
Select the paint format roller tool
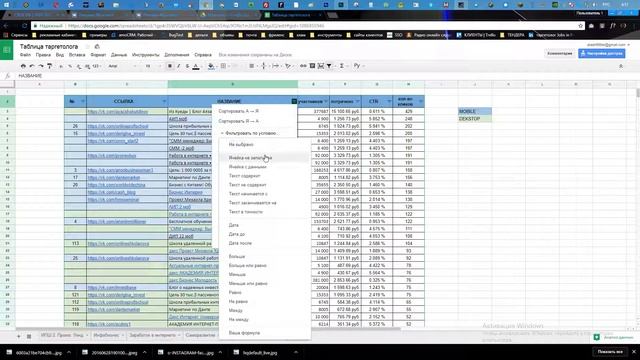pyautogui.click(x=49, y=66)
